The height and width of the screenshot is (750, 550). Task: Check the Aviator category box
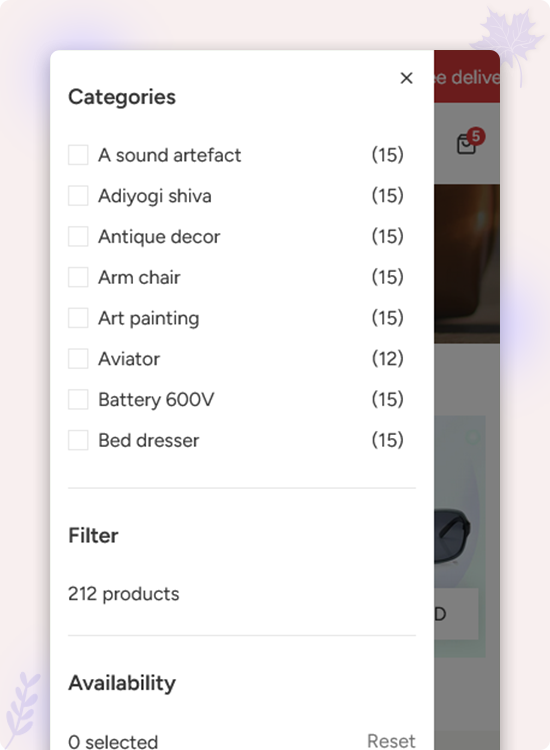[78, 359]
